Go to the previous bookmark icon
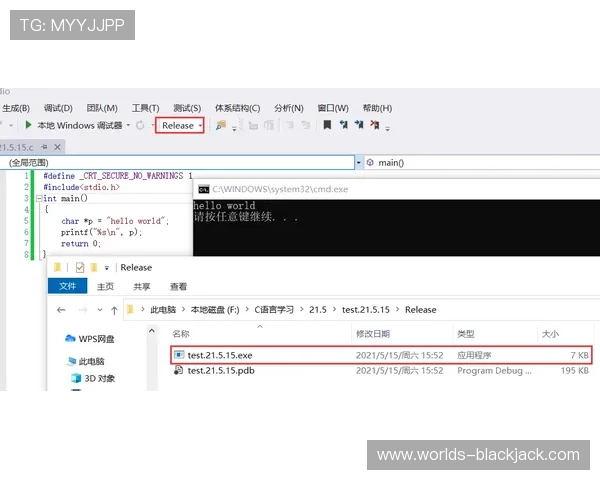600x480 pixels. [x=344, y=124]
